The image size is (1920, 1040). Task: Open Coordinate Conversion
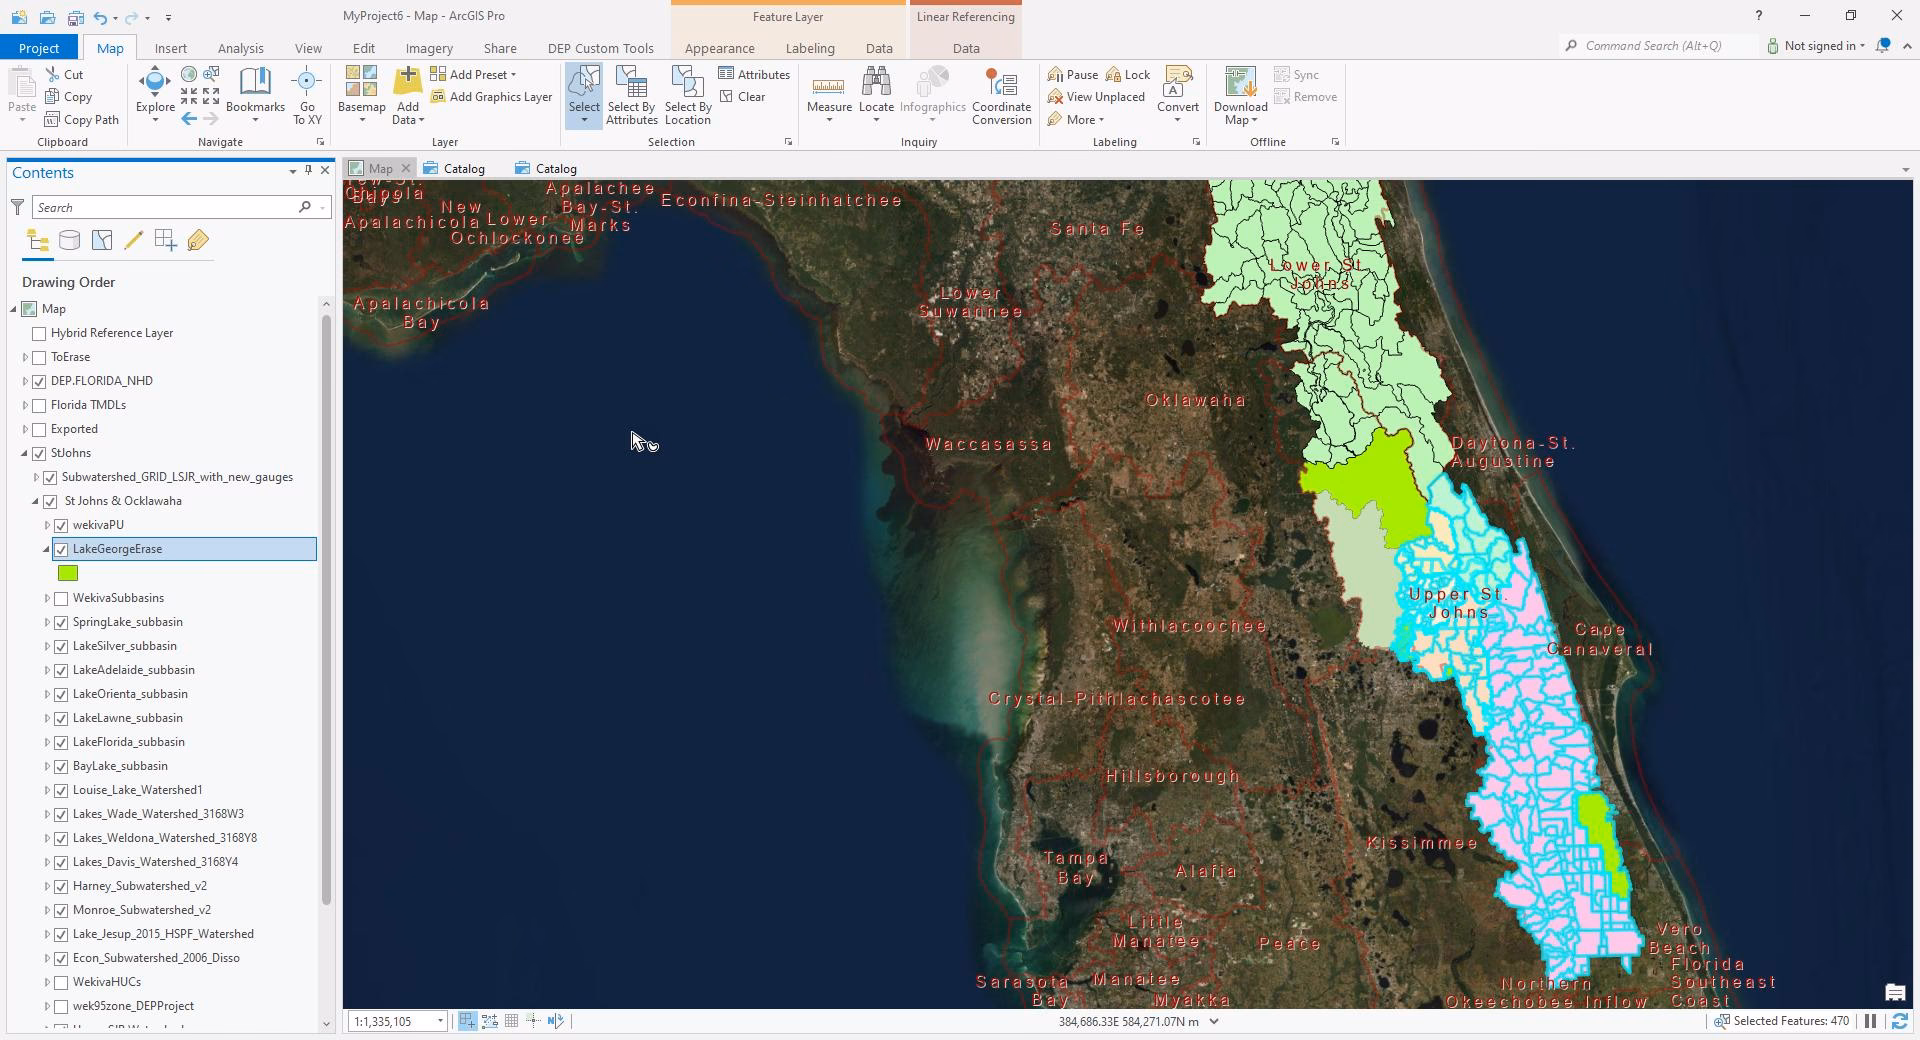[x=1001, y=95]
